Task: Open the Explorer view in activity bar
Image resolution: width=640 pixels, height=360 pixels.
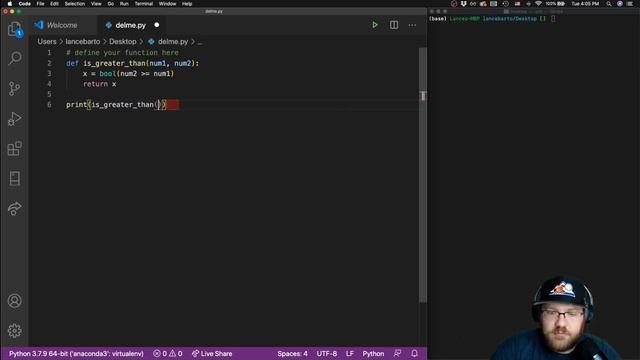Action: coord(15,29)
